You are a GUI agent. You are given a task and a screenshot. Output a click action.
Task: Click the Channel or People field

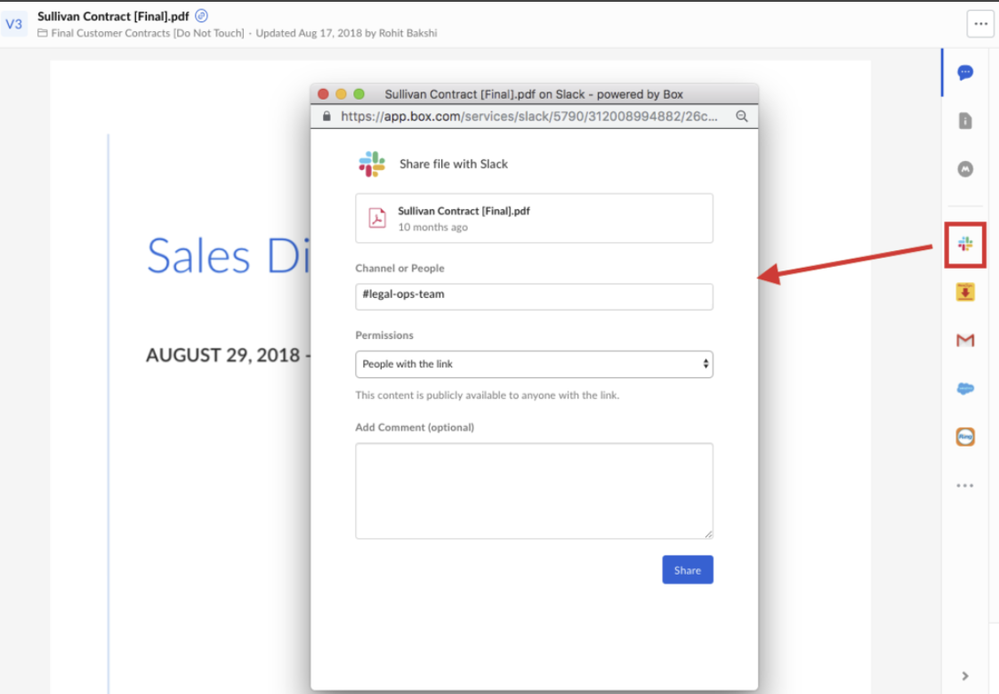534,296
